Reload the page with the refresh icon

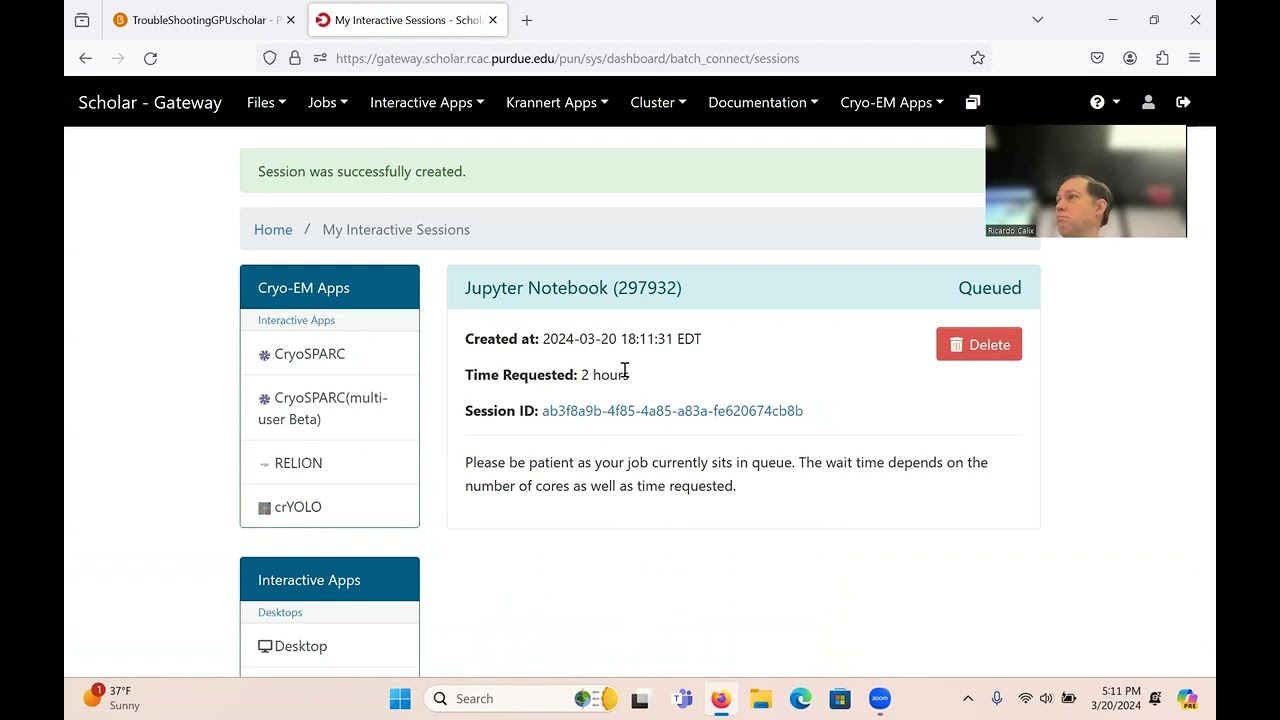[x=150, y=59]
